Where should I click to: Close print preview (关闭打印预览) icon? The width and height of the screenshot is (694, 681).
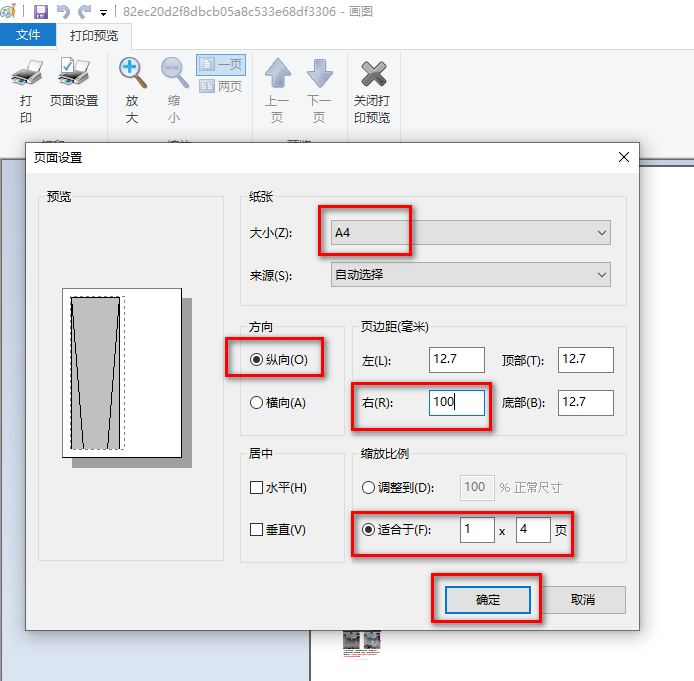click(372, 73)
